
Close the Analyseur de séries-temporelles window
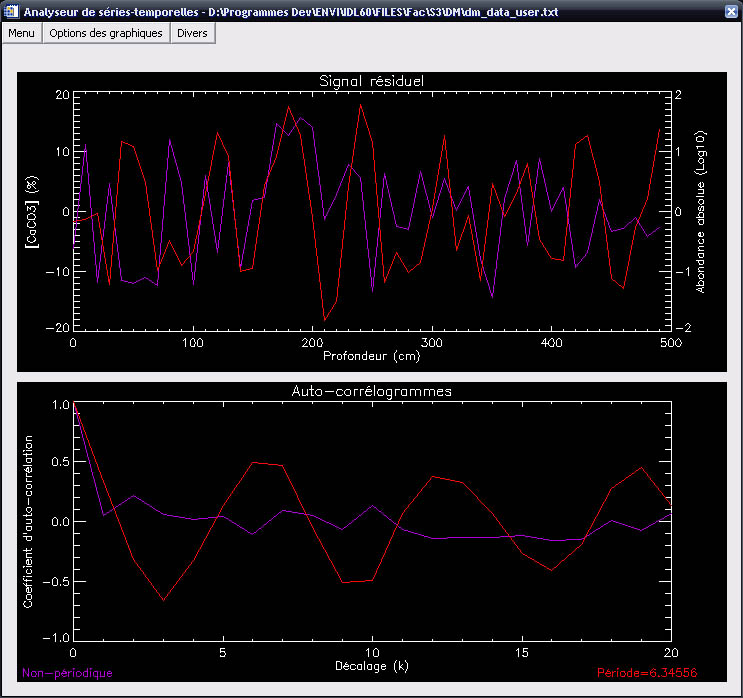(x=730, y=11)
